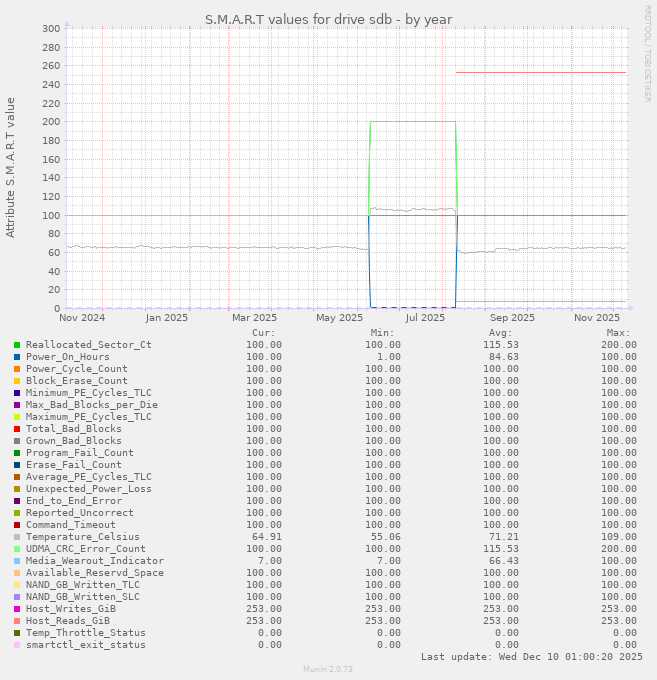This screenshot has height=680, width=657.
Task: Click the smartctl_exit_status legend color square
Action: click(17, 645)
